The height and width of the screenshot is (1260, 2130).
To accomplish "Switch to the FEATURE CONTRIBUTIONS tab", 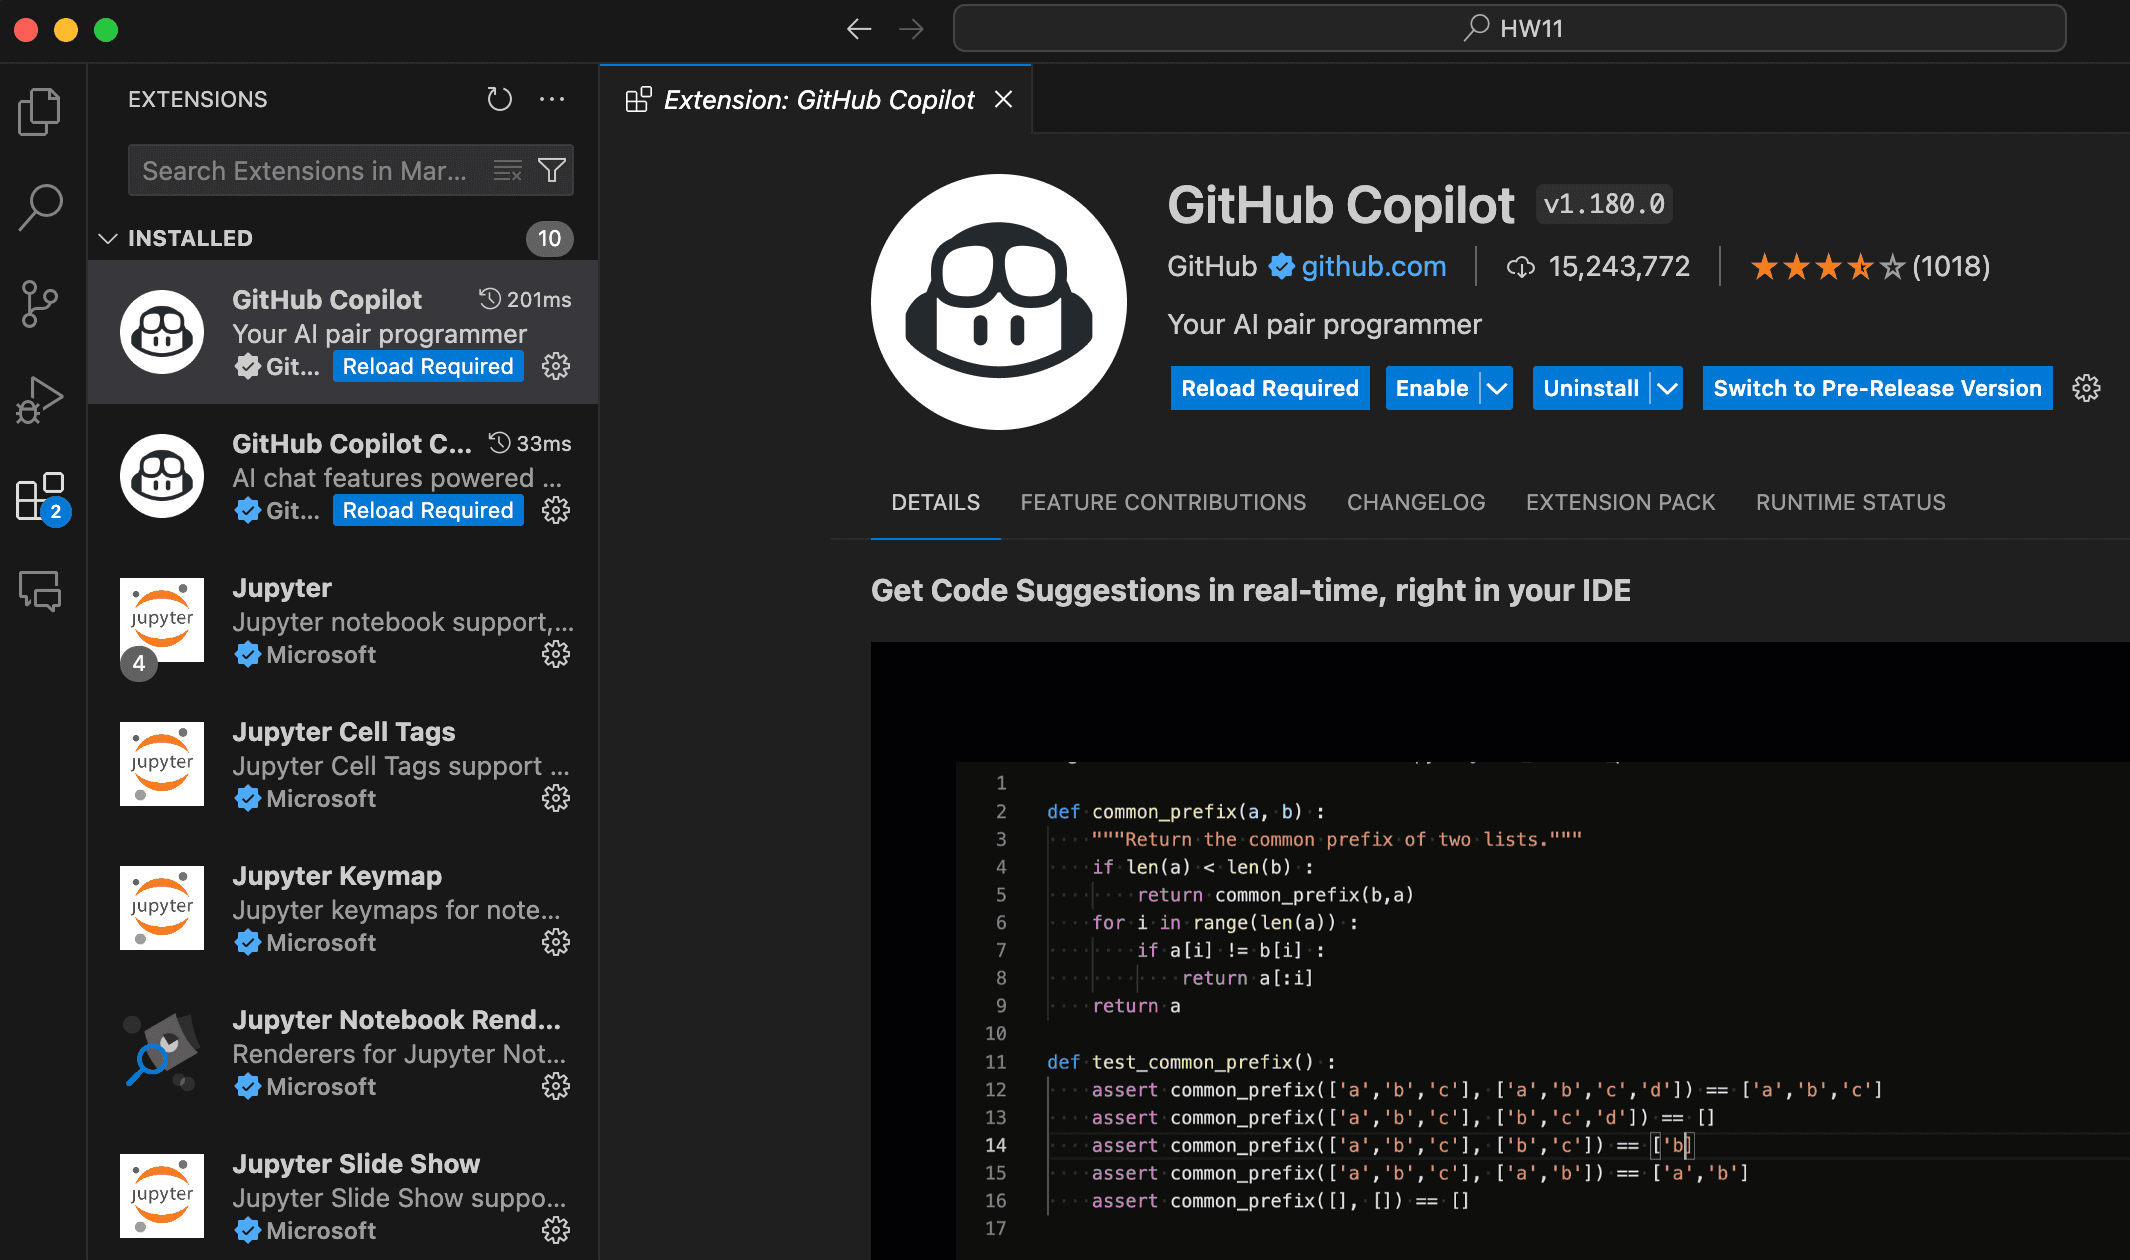I will [x=1163, y=502].
